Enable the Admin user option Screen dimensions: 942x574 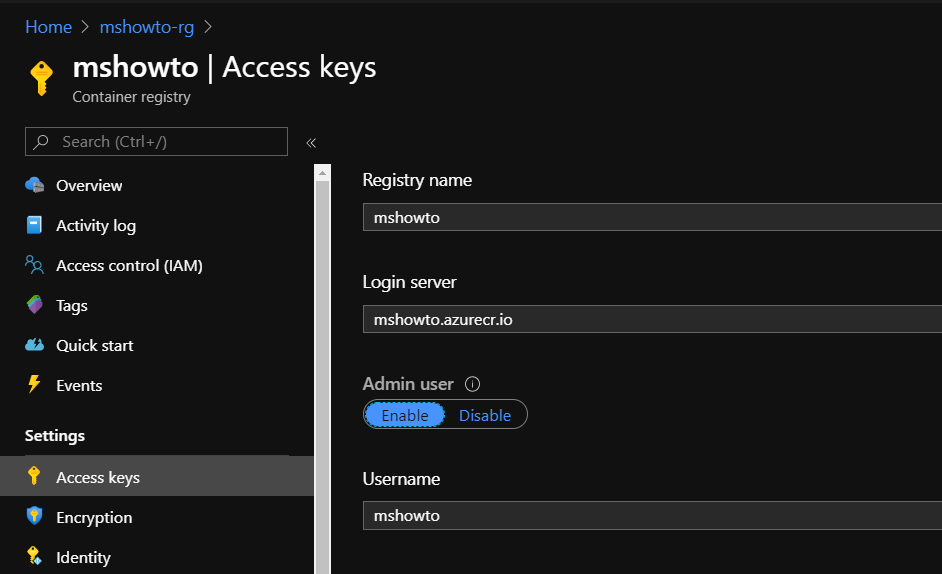point(405,415)
